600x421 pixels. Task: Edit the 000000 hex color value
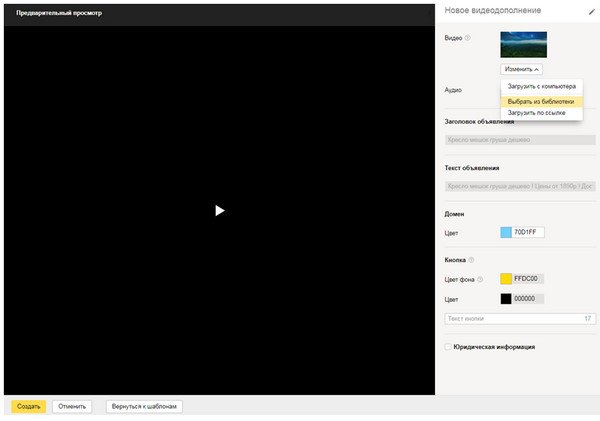tap(528, 299)
